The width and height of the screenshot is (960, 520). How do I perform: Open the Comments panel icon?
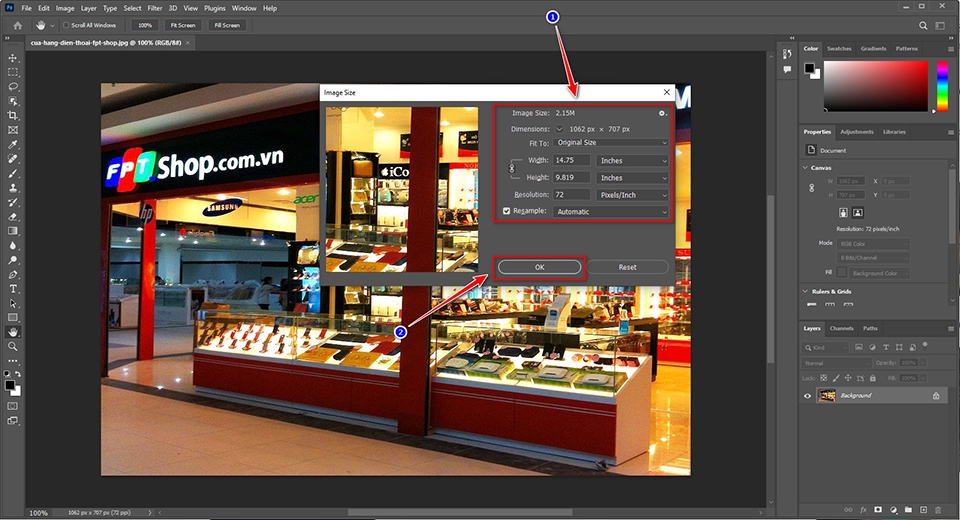[x=787, y=70]
